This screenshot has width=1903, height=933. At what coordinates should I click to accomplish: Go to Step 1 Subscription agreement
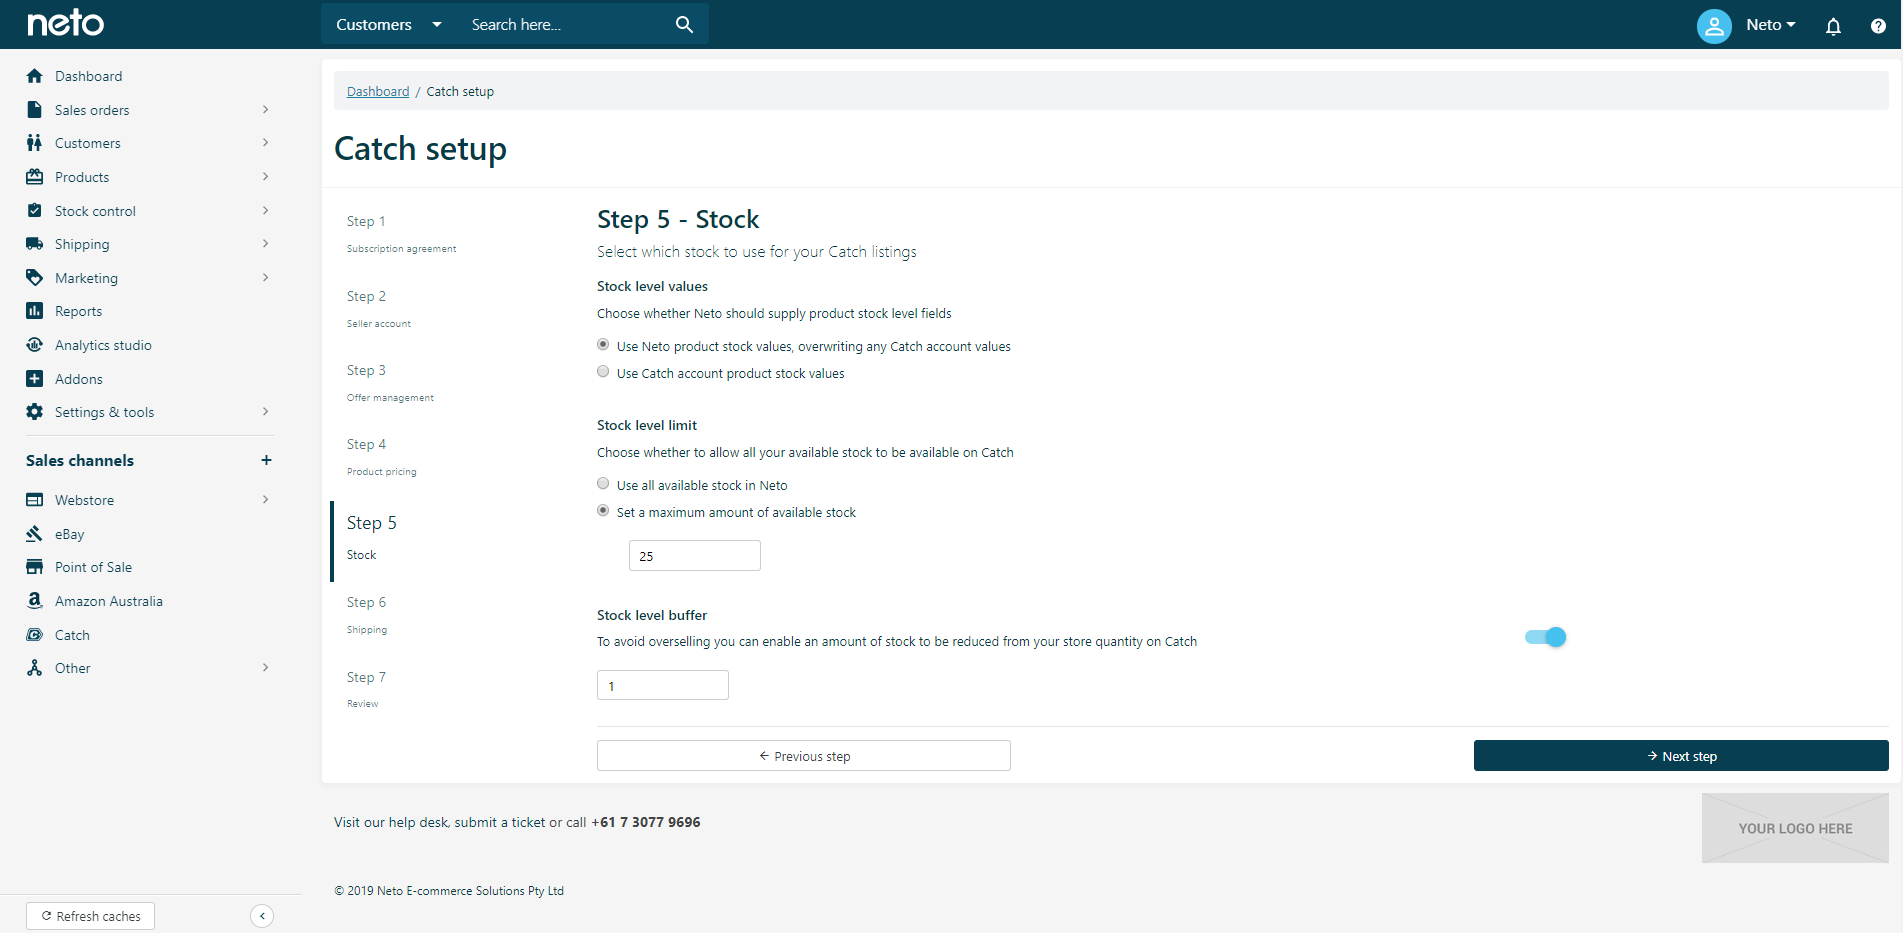pos(401,234)
